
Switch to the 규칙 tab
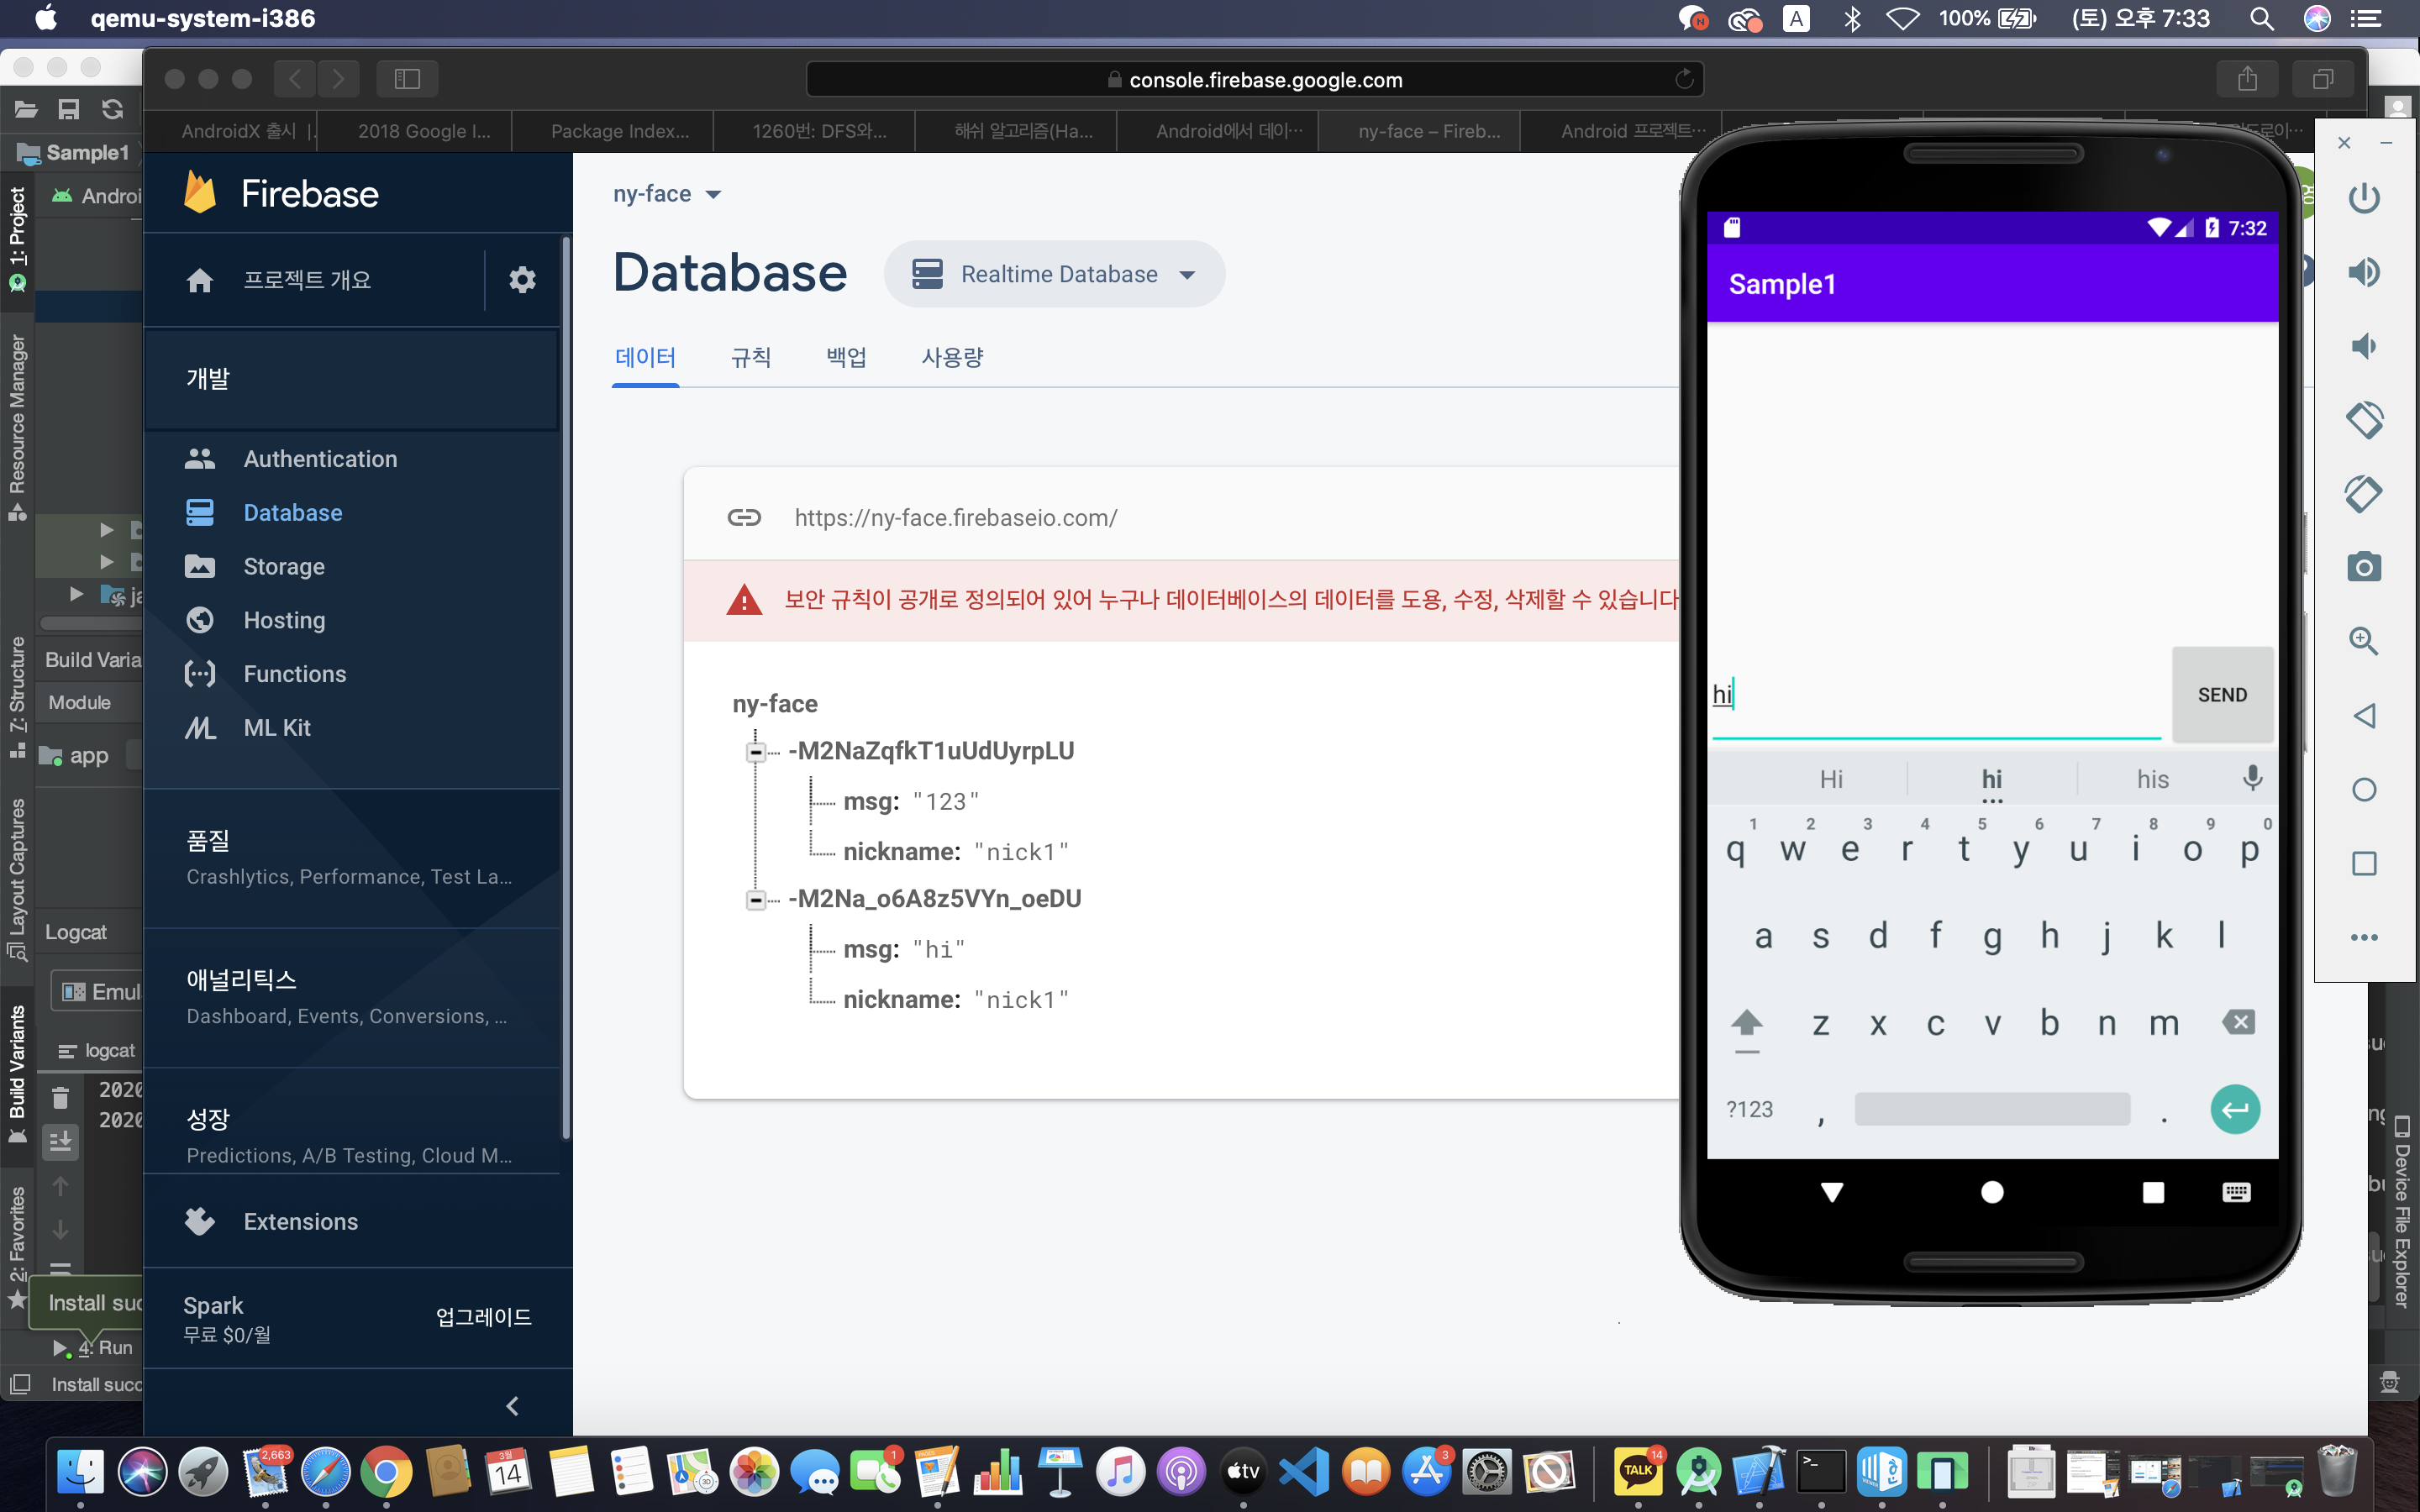coord(750,357)
